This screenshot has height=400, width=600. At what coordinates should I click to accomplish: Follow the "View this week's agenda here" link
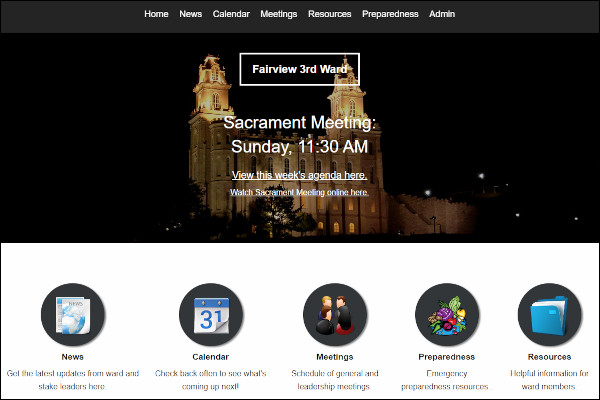(x=299, y=175)
